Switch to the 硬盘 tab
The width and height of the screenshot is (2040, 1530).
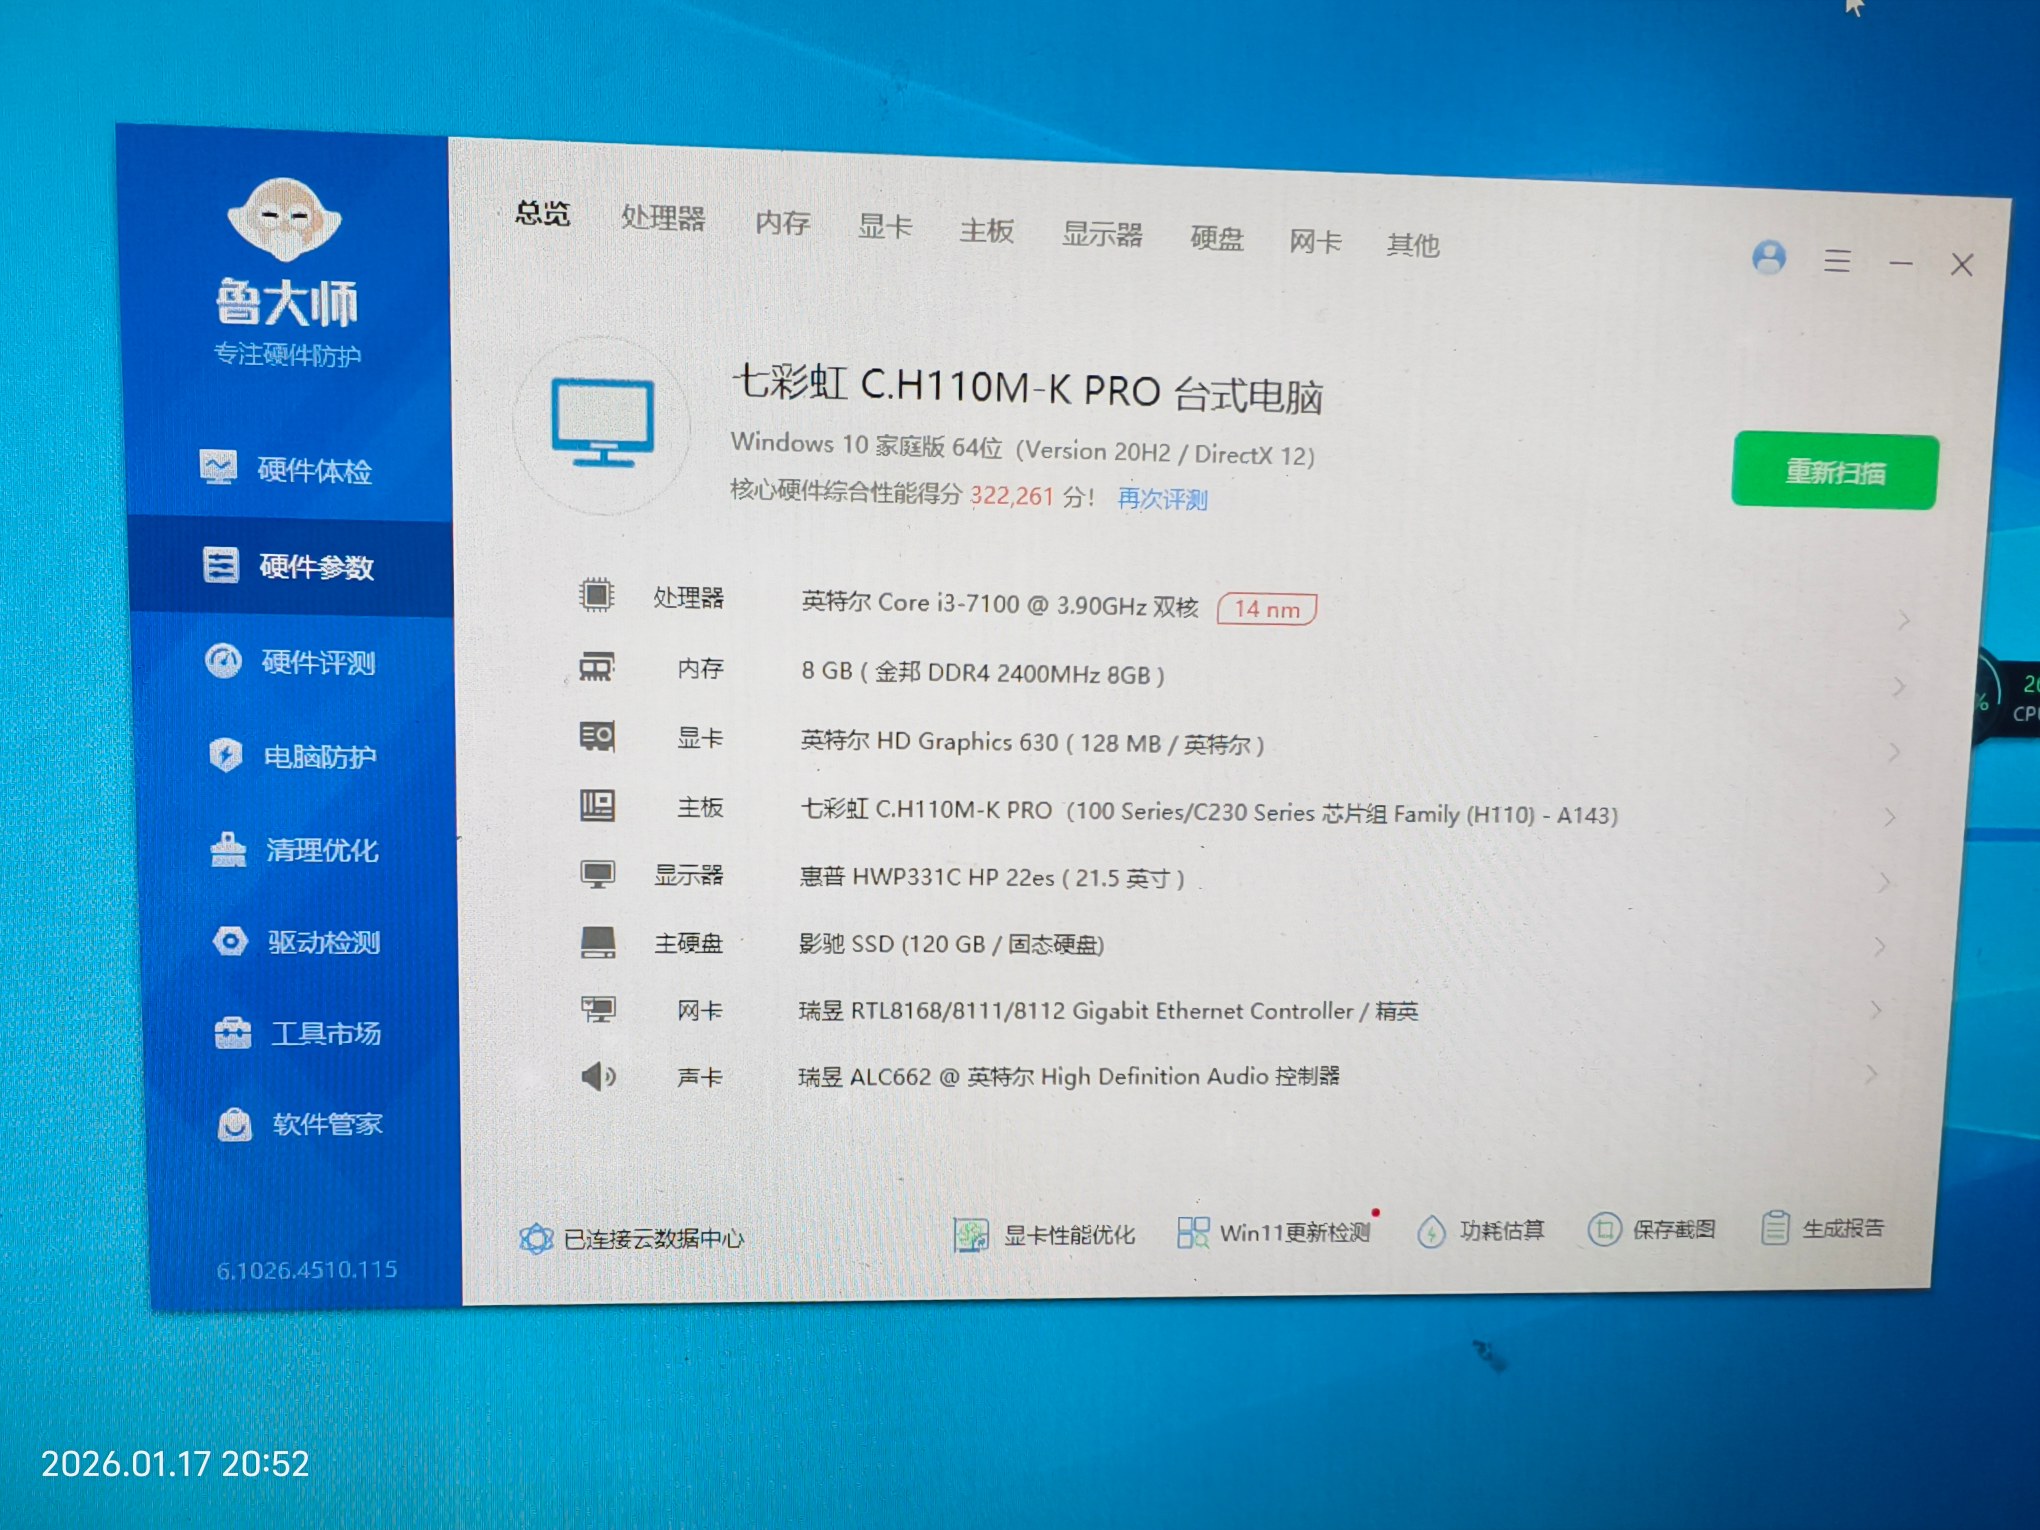point(1216,238)
